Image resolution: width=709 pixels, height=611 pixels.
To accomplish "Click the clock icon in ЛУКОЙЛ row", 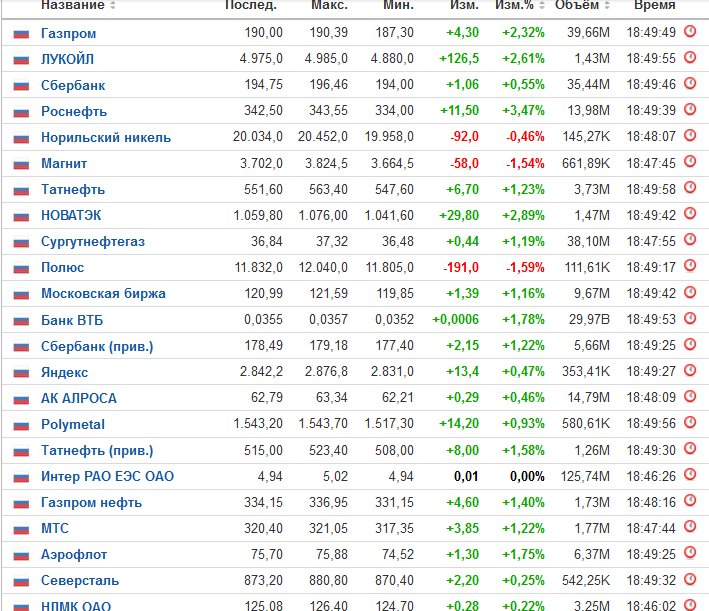I will pyautogui.click(x=690, y=57).
